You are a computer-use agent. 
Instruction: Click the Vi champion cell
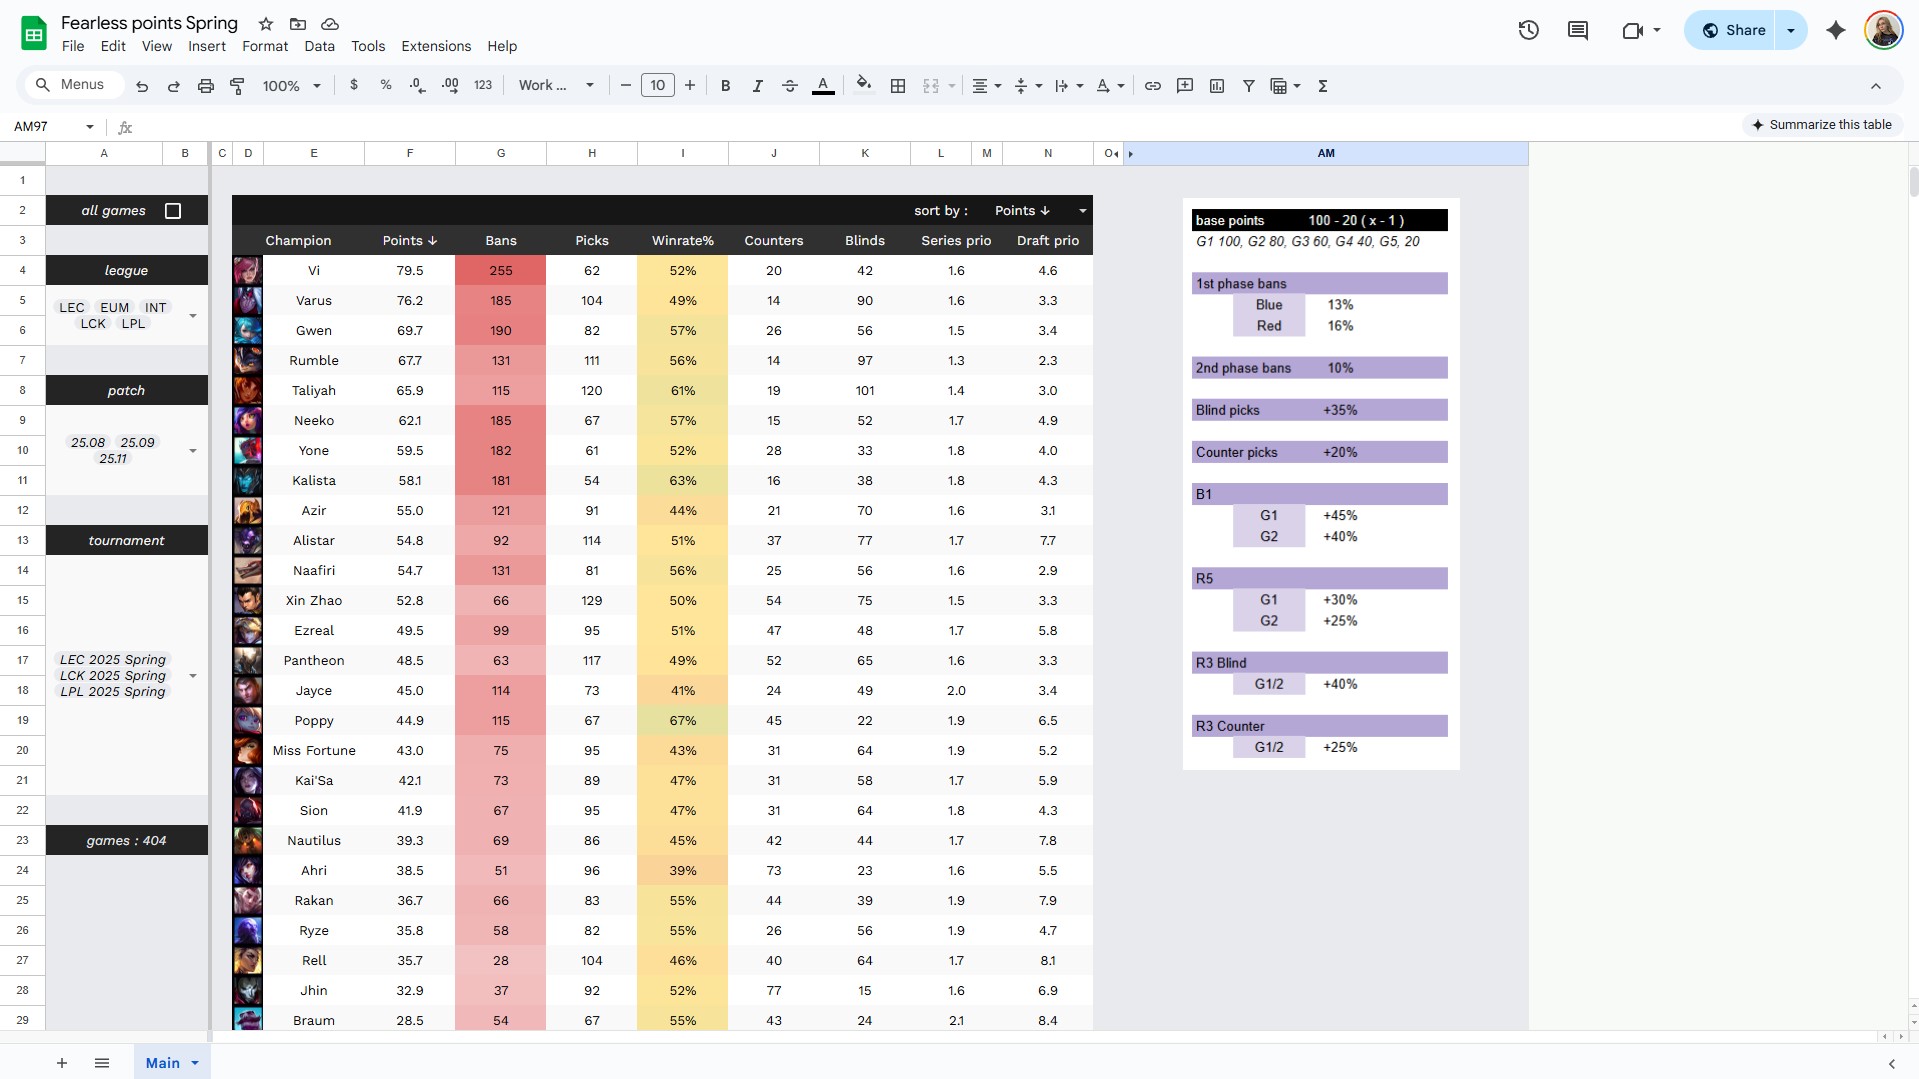[x=314, y=271]
